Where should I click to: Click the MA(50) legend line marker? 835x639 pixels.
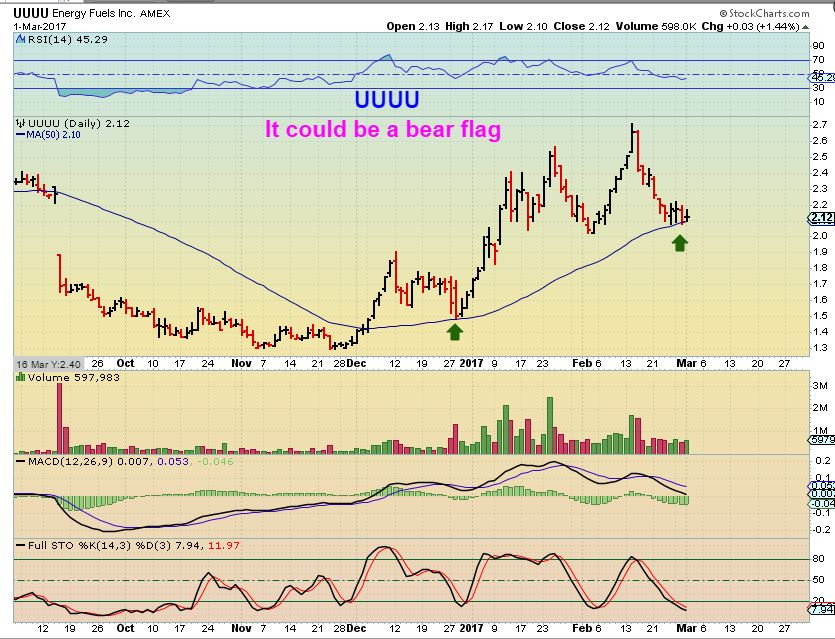(21, 135)
